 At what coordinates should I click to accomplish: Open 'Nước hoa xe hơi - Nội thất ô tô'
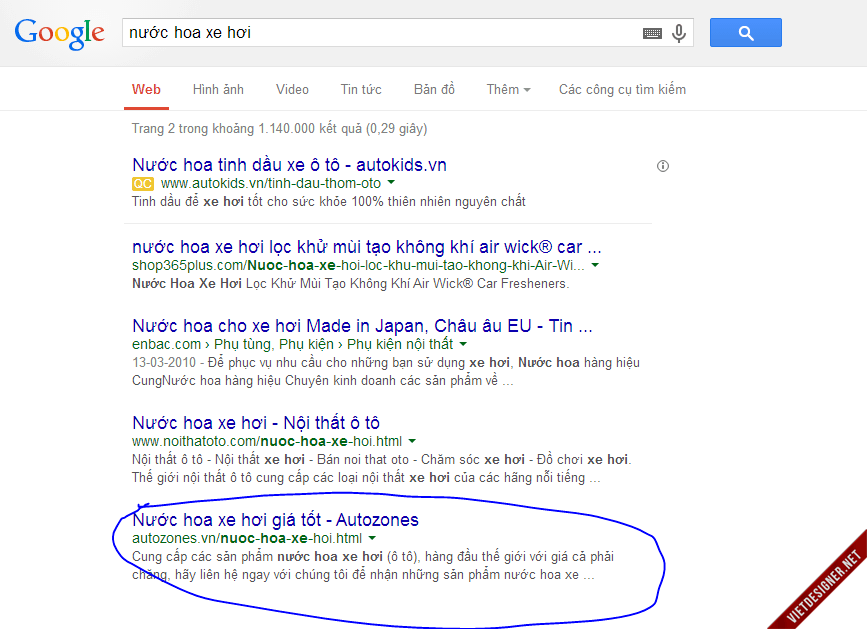(256, 423)
